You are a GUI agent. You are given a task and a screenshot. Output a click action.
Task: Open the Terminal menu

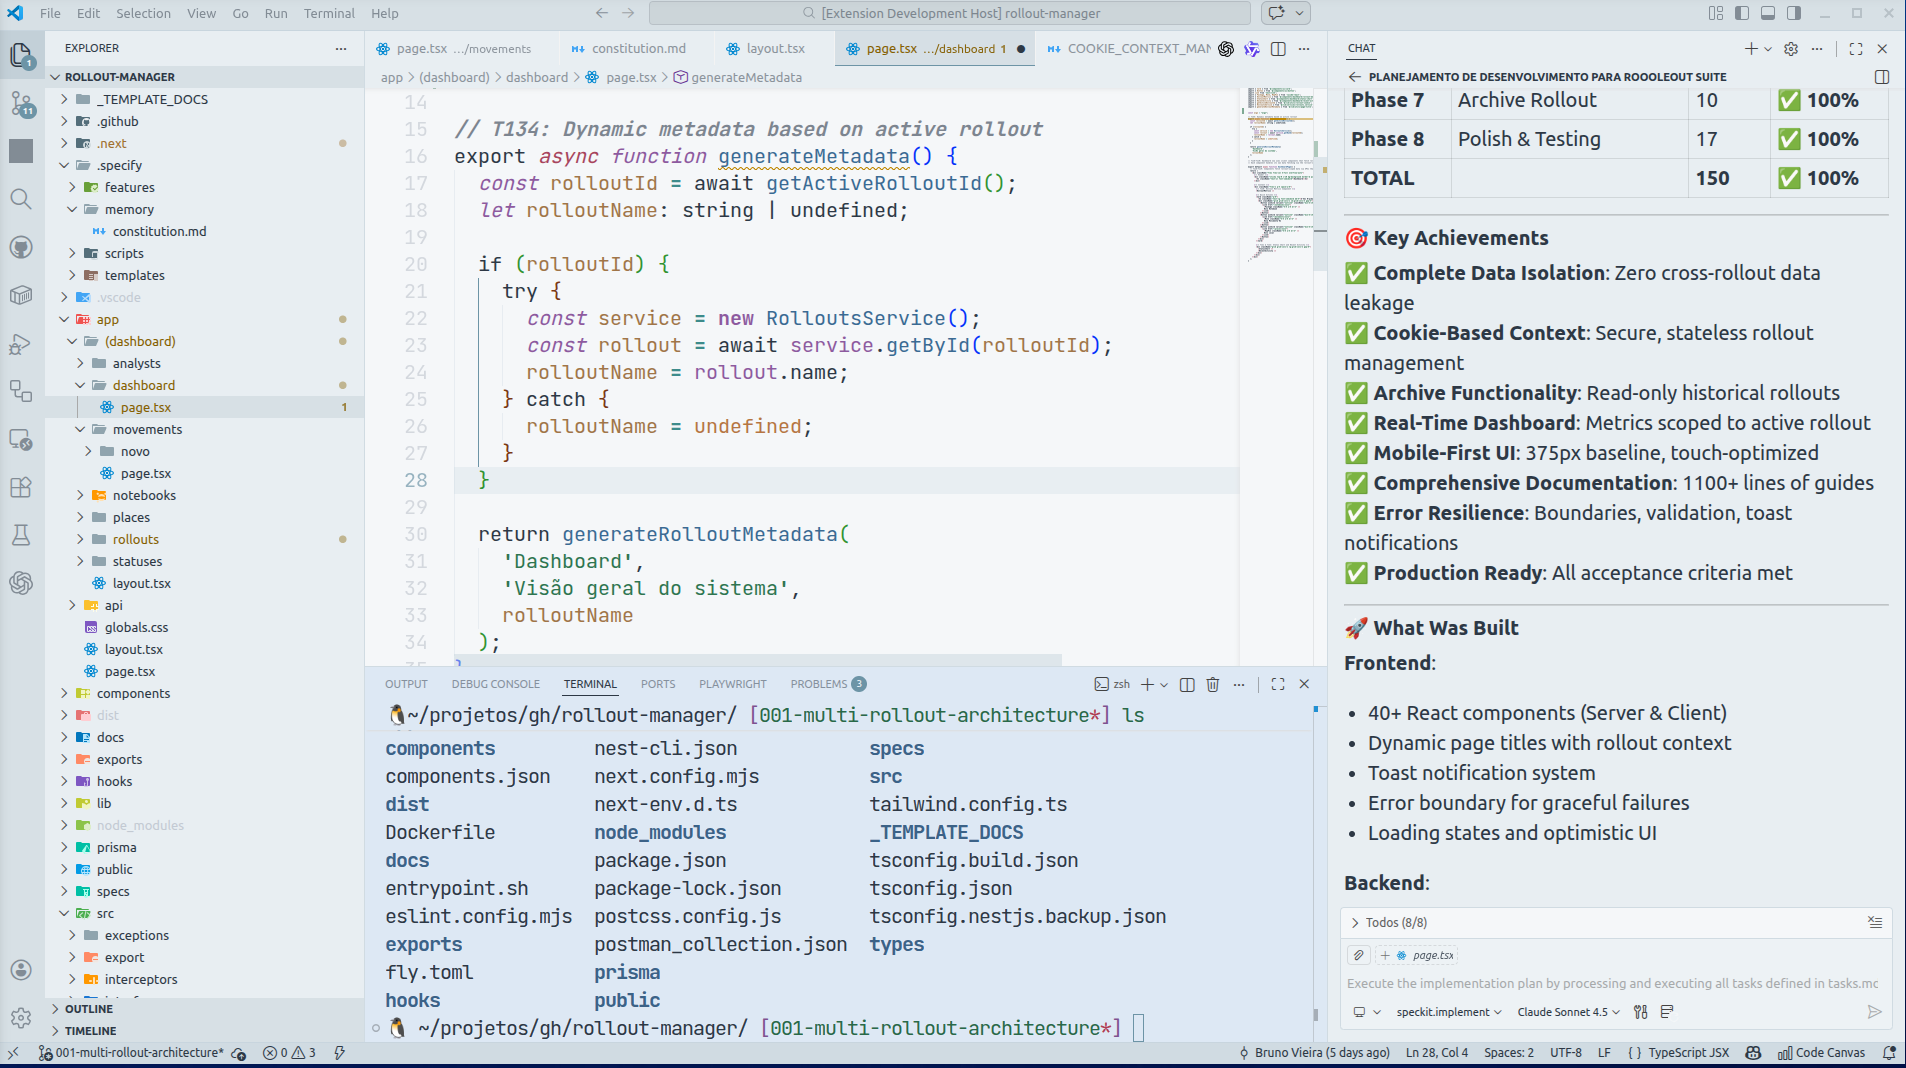coord(329,13)
